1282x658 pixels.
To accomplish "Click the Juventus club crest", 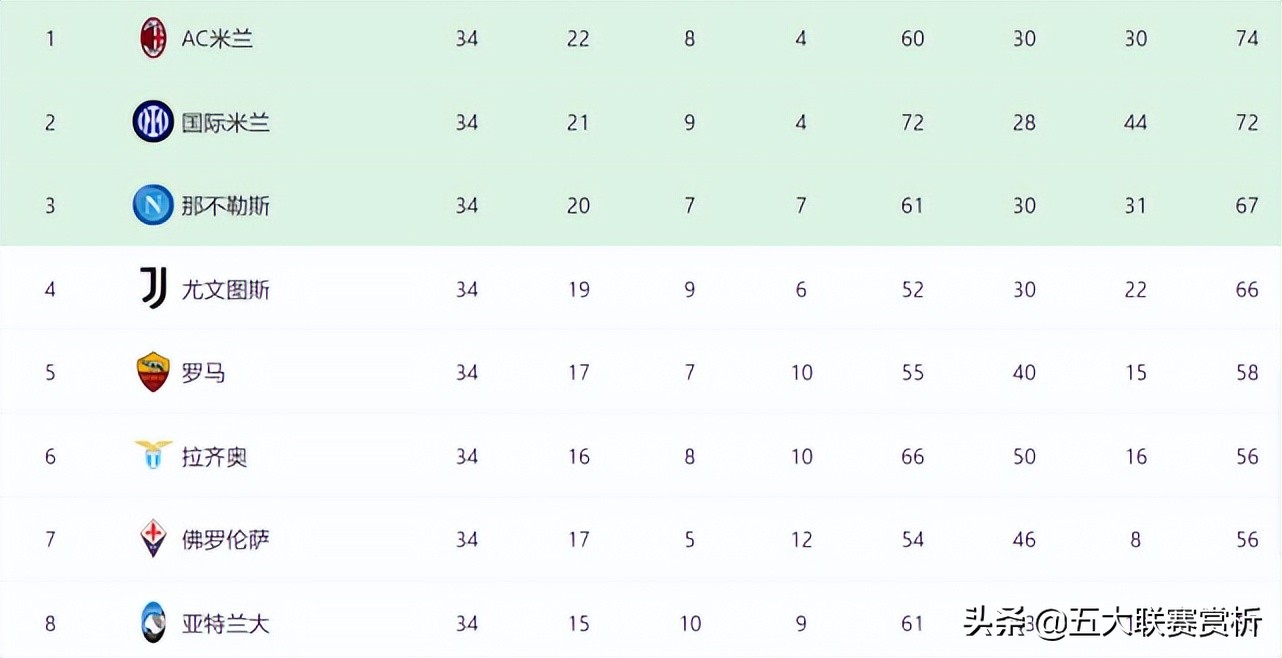I will (x=153, y=289).
